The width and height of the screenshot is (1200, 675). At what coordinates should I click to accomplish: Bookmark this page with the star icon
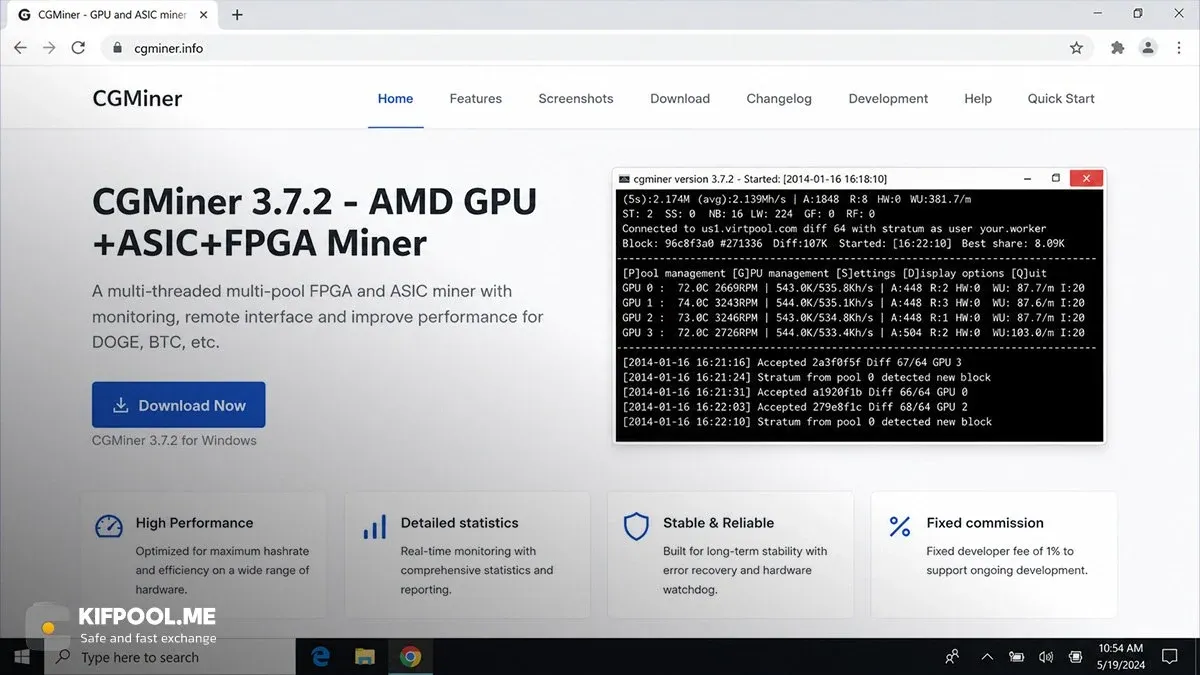(1076, 47)
